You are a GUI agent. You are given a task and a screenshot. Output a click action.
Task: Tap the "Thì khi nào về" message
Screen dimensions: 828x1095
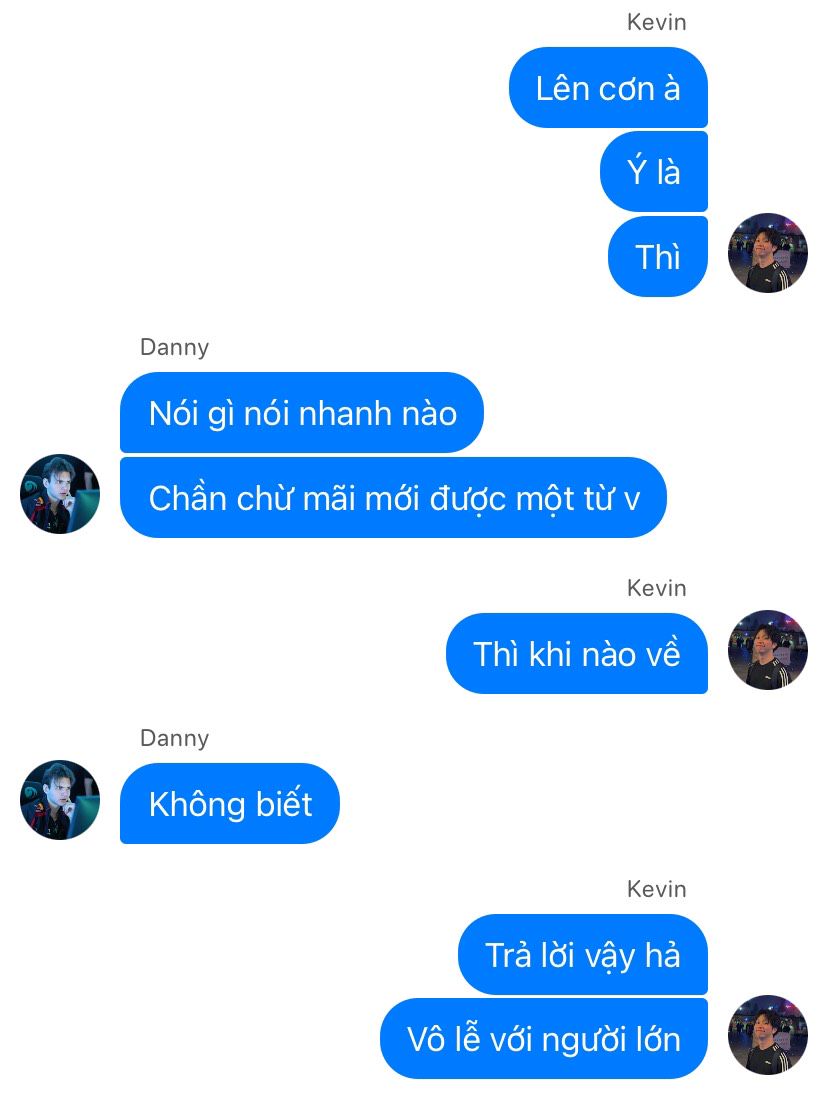click(x=577, y=653)
